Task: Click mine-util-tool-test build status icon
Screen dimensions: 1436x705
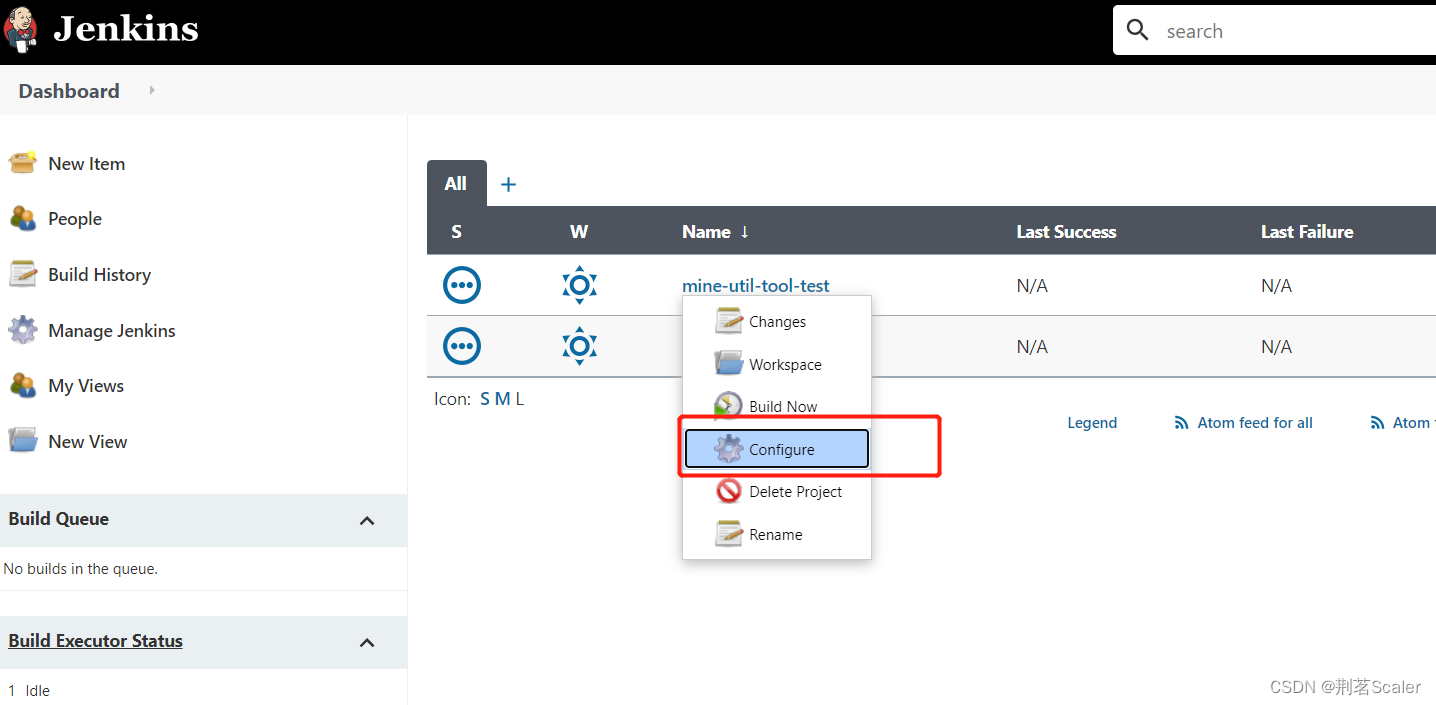Action: tap(461, 285)
